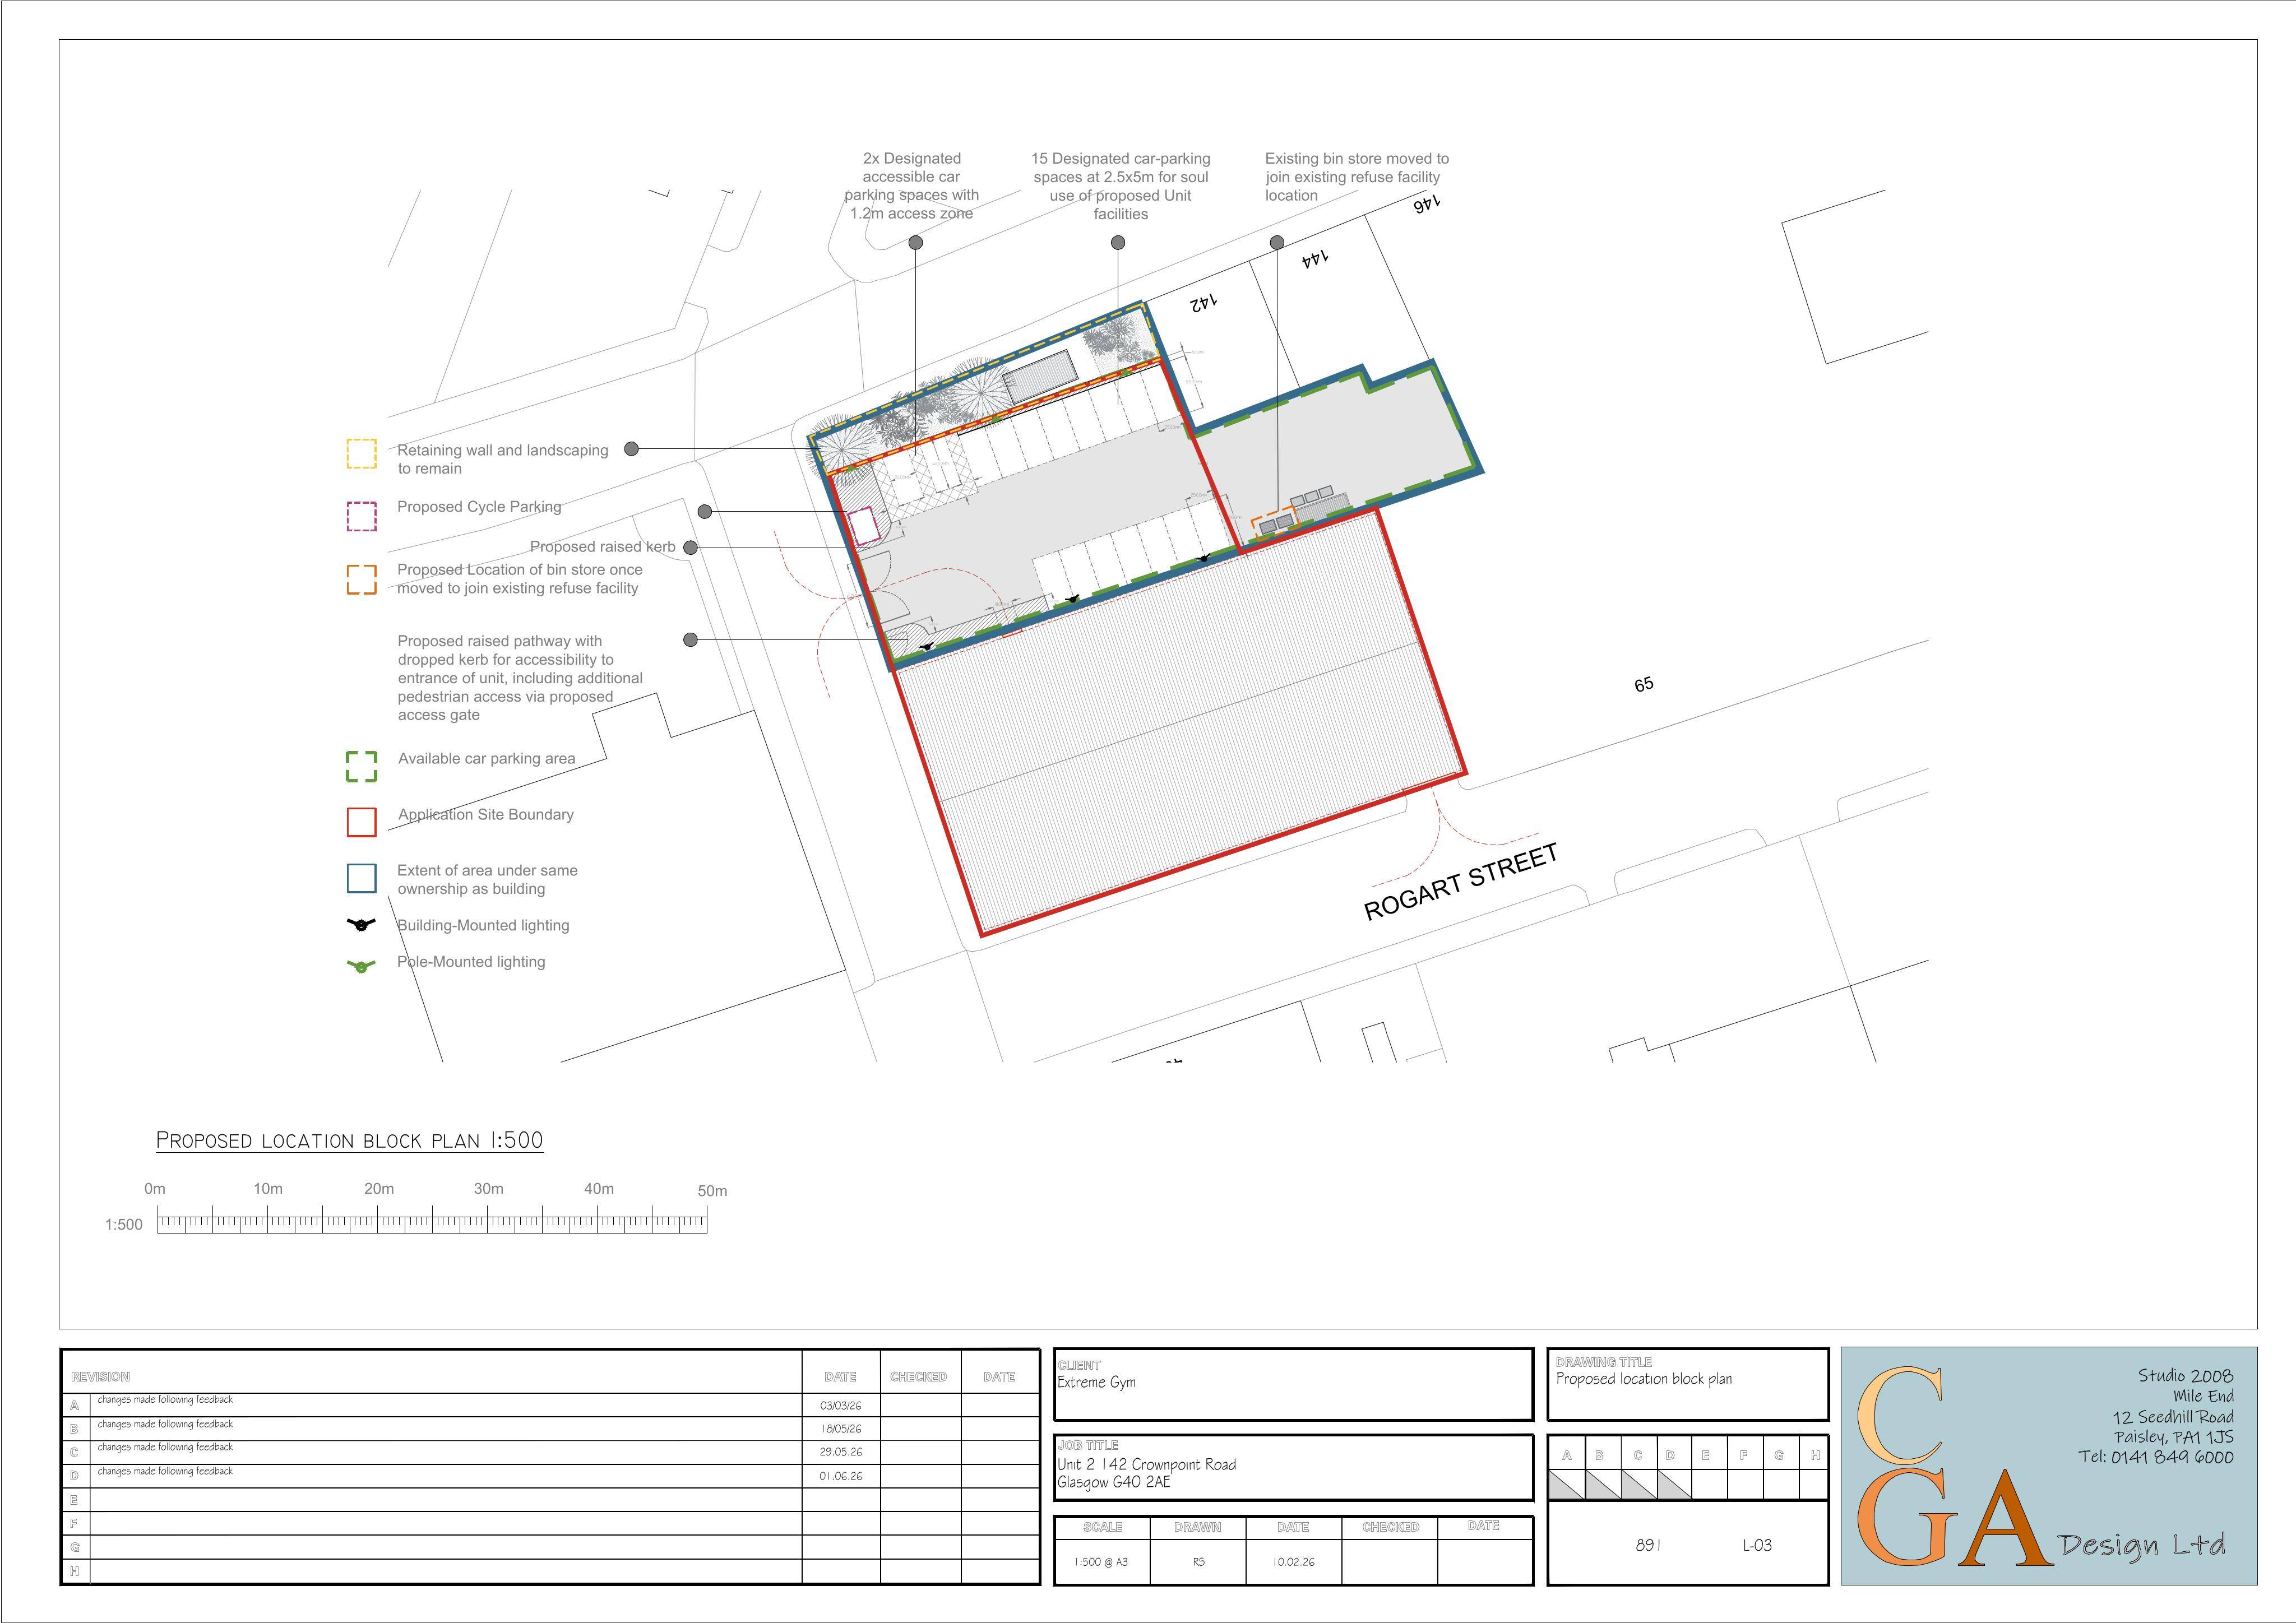Click the leader dot beside Retaining wall label

pos(631,449)
